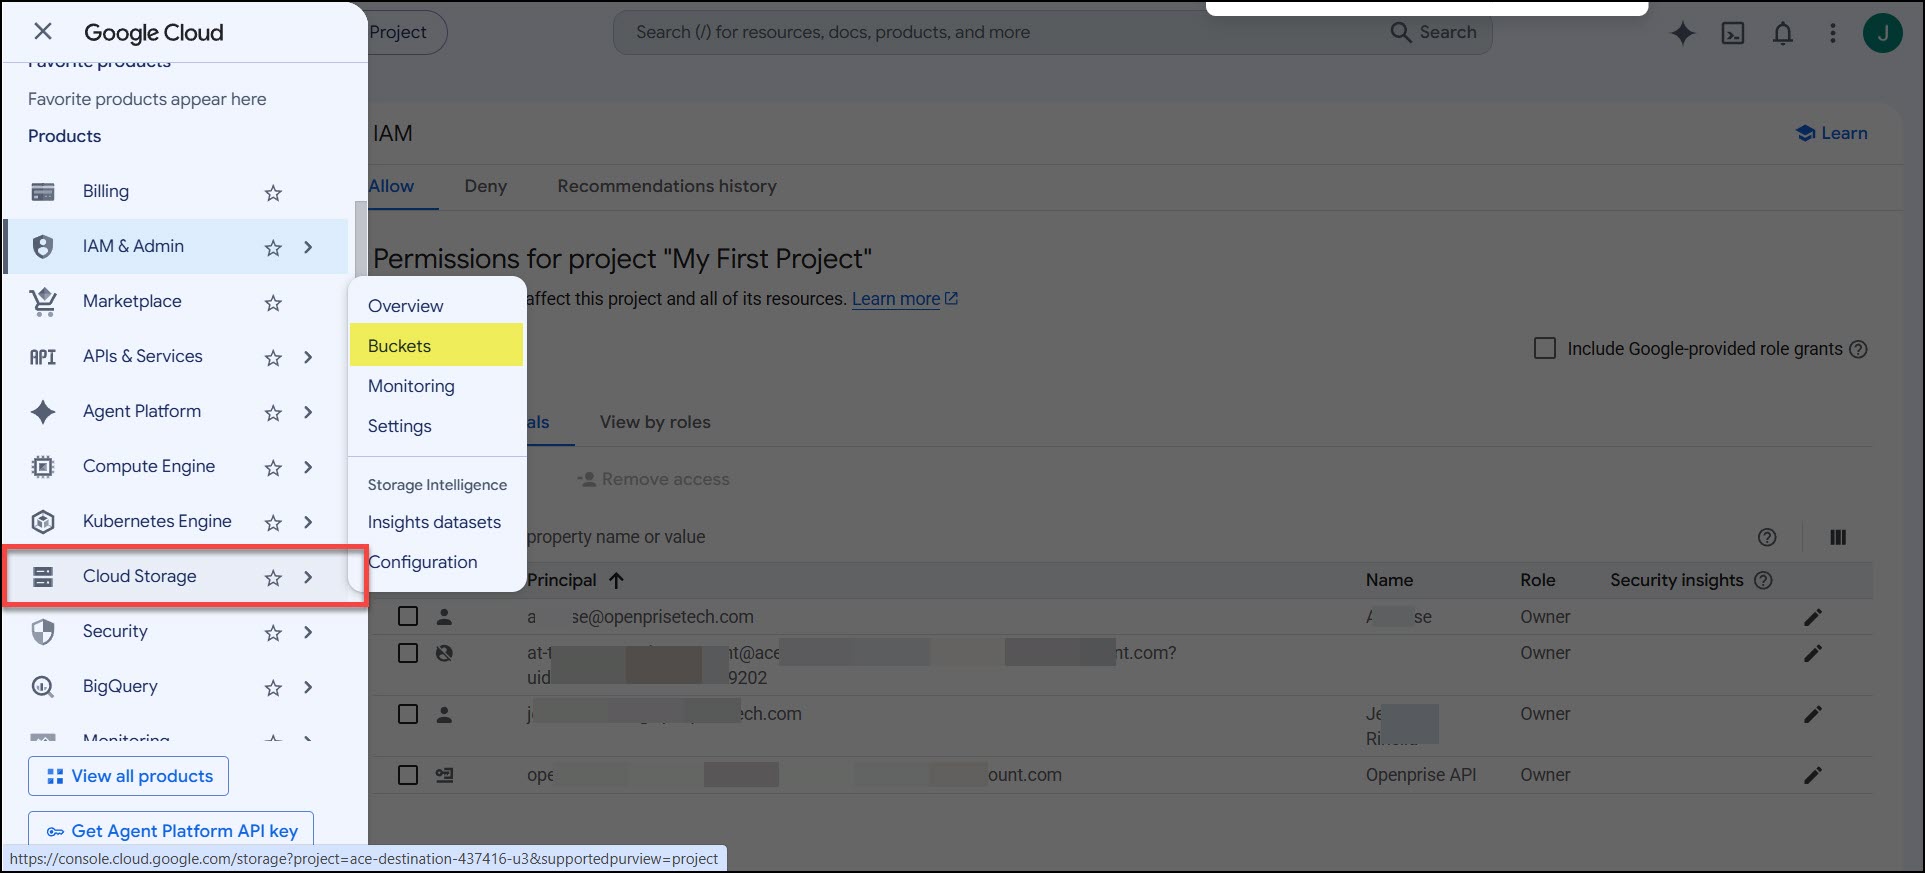This screenshot has height=873, width=1925.
Task: Click the APIs & Services API icon
Action: coord(43,357)
